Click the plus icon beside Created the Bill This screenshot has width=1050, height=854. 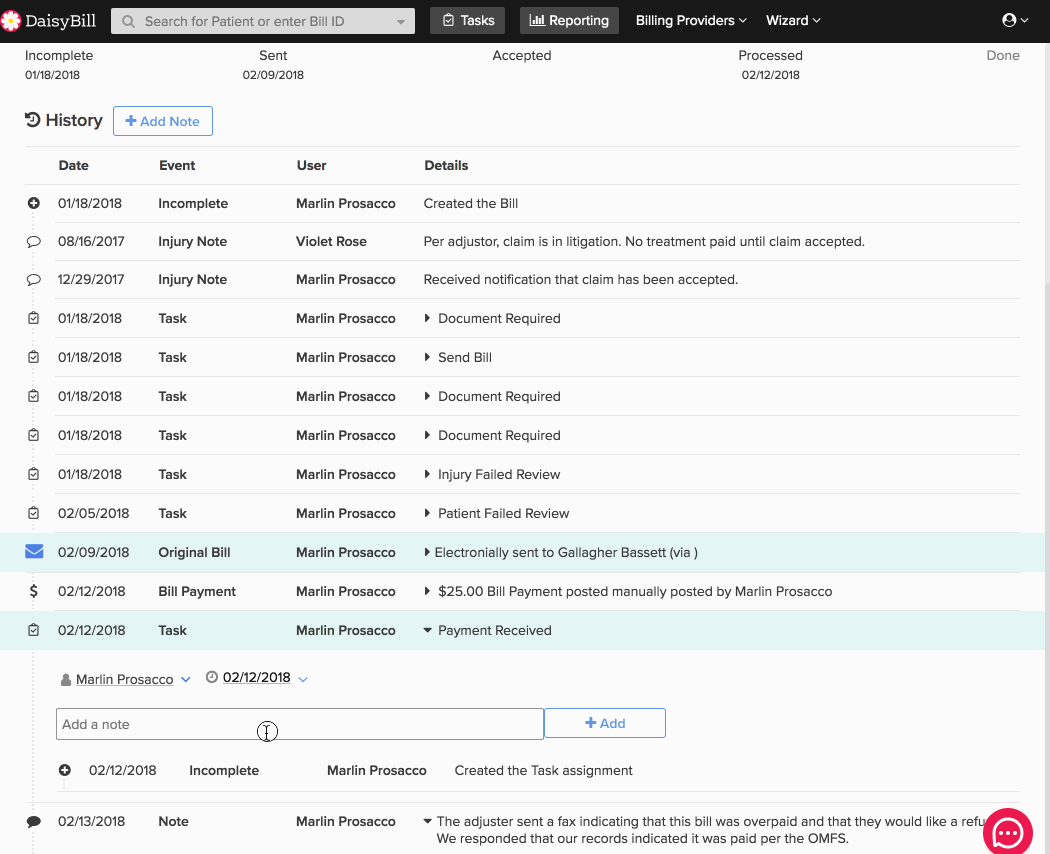click(33, 203)
